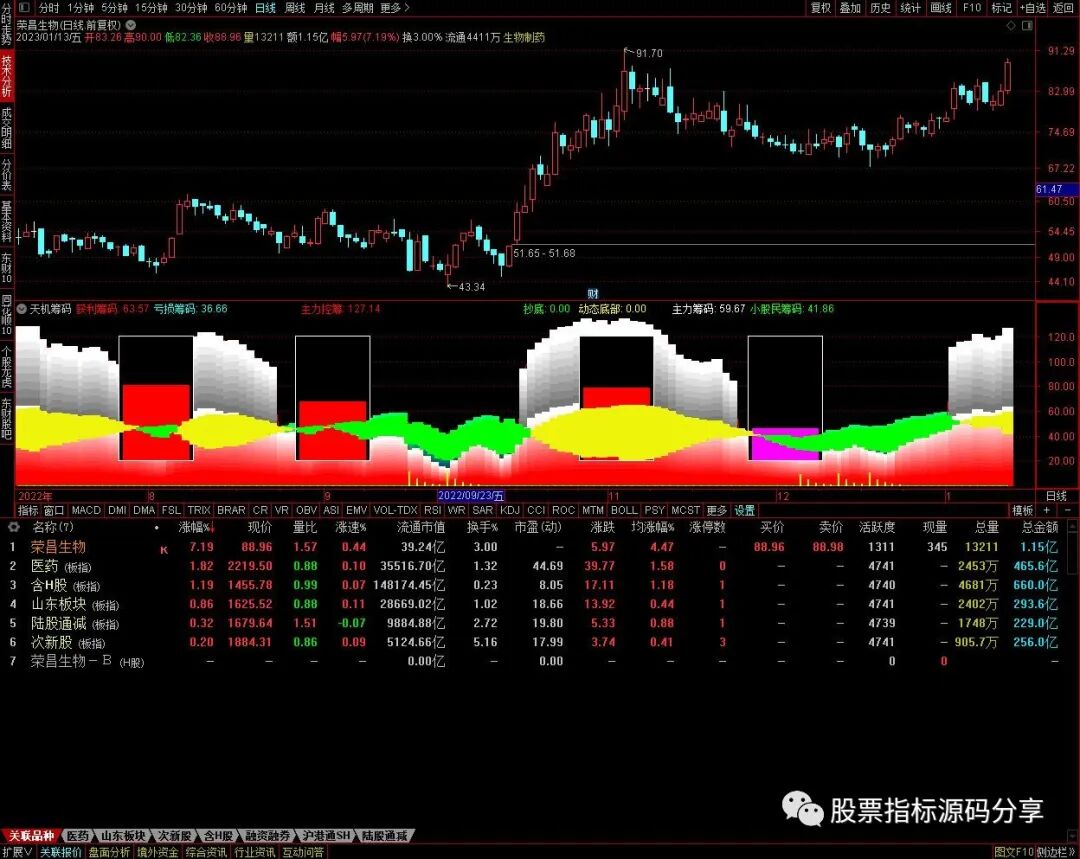Click the 标记 mark button
Image resolution: width=1080 pixels, height=859 pixels.
tap(1001, 8)
